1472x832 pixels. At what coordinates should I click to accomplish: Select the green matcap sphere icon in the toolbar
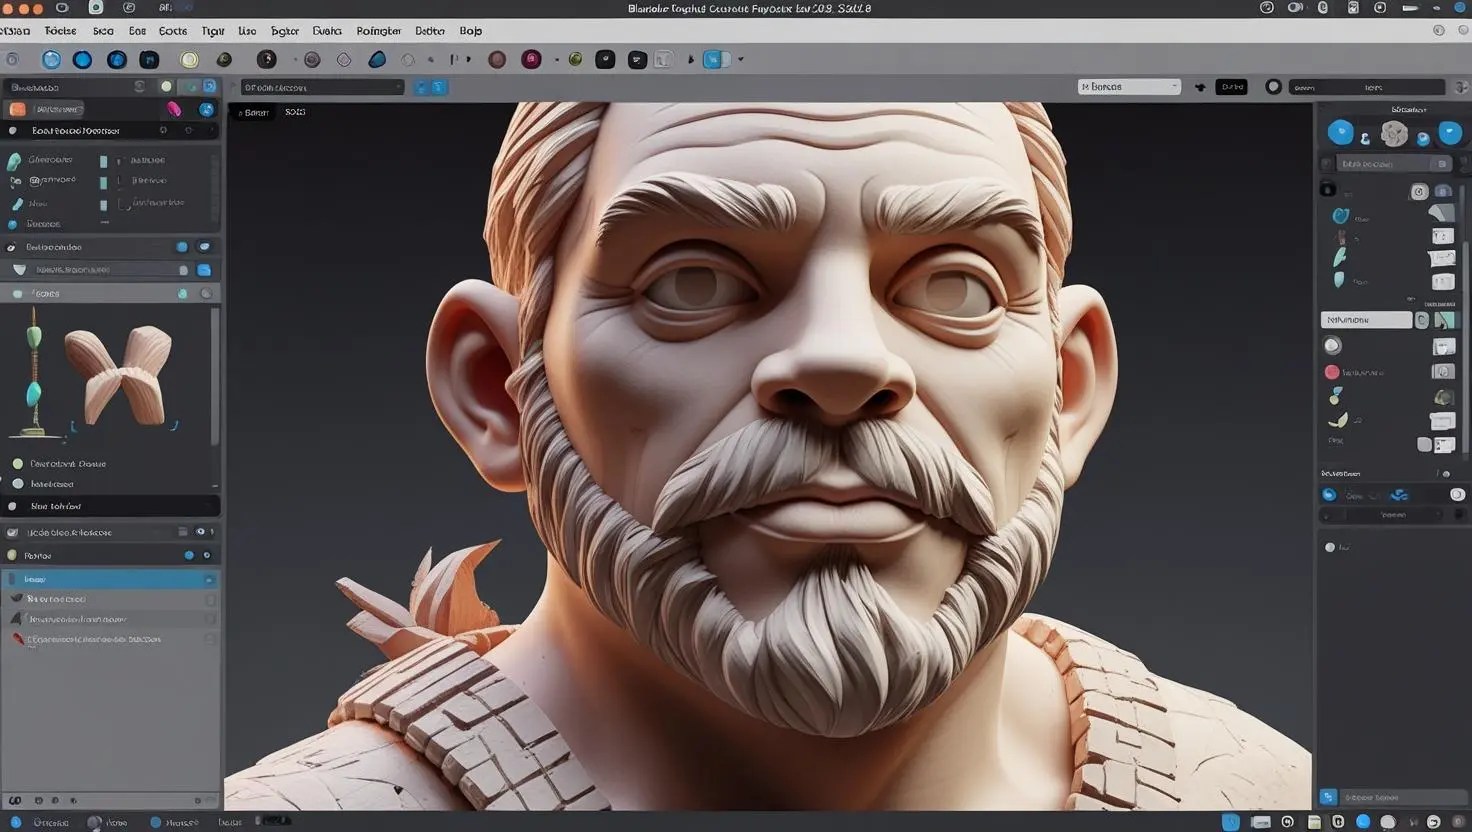click(x=575, y=59)
